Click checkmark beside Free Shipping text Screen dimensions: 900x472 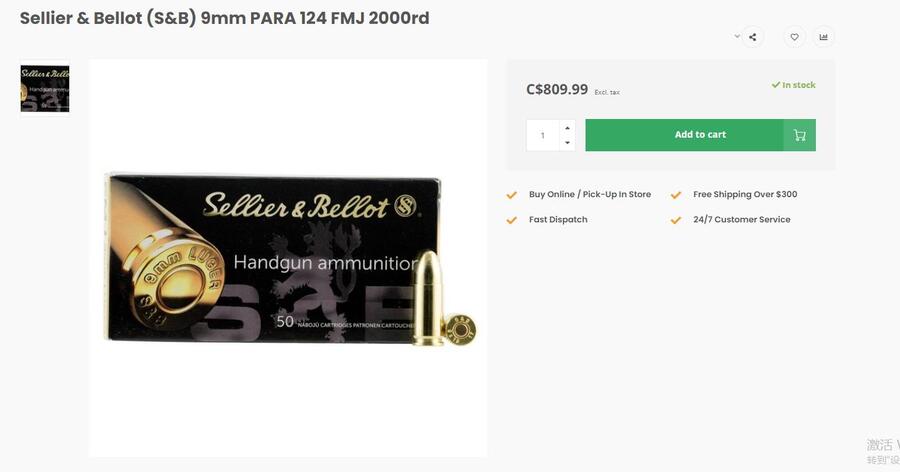pos(676,195)
